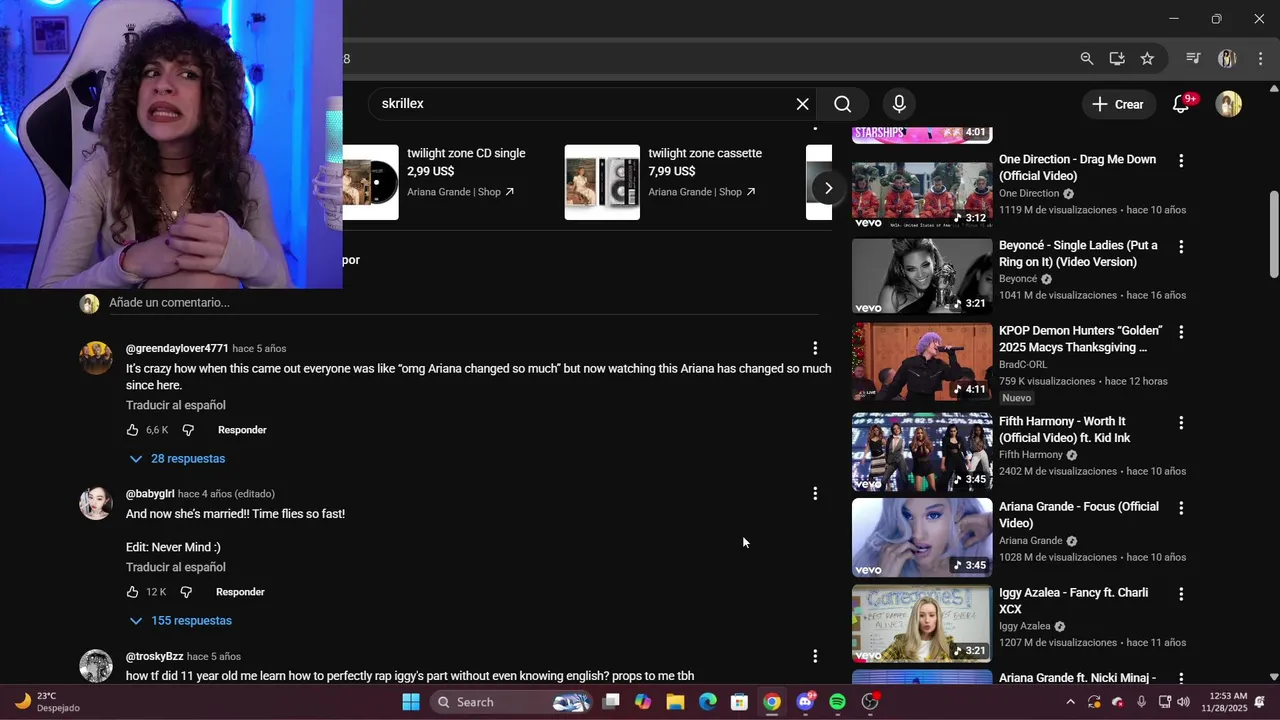
Task: Open Chrome three-dot menu
Action: tap(1260, 59)
